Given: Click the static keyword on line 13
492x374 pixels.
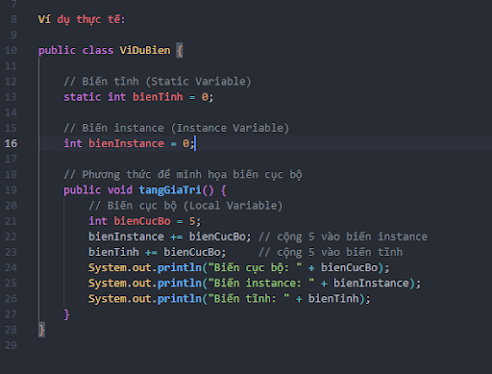Looking at the screenshot, I should point(82,97).
